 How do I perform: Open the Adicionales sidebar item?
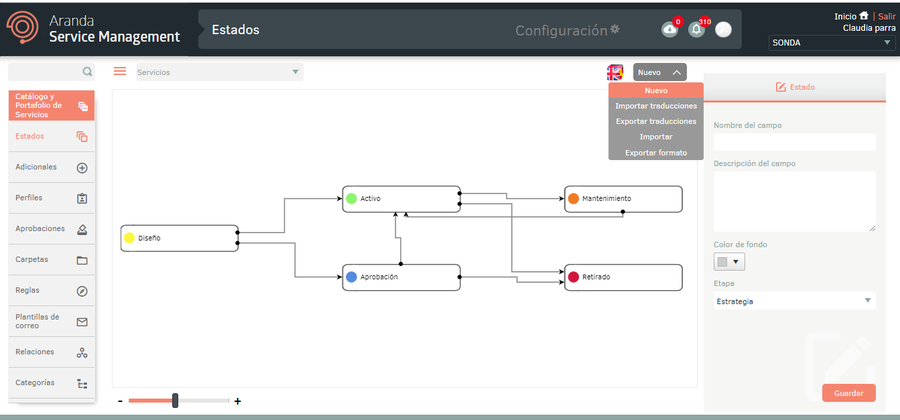pyautogui.click(x=52, y=168)
